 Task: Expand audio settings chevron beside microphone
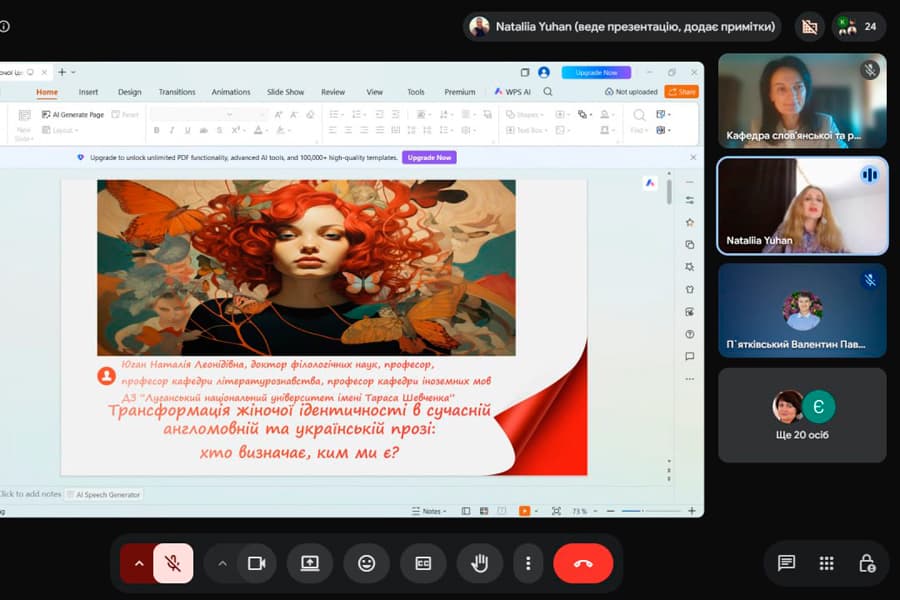point(139,563)
